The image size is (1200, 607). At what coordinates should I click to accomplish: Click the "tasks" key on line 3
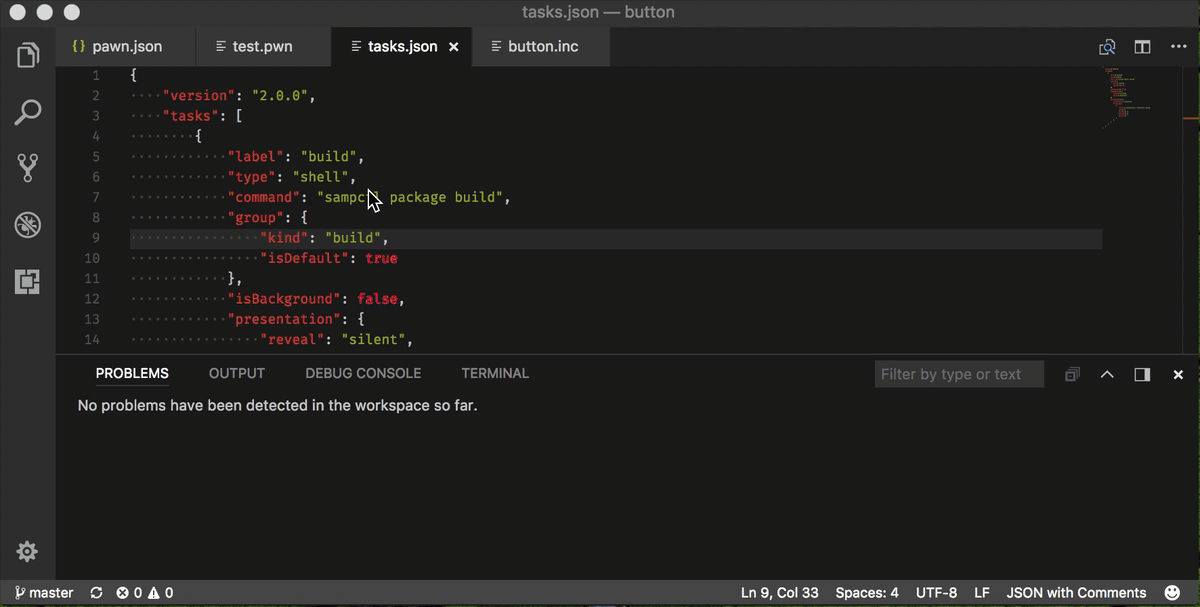pyautogui.click(x=191, y=116)
